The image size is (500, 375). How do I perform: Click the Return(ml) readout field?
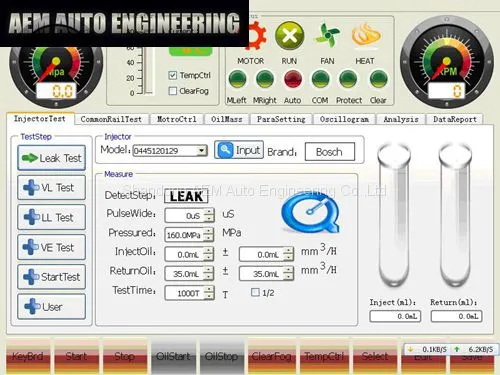tap(456, 316)
